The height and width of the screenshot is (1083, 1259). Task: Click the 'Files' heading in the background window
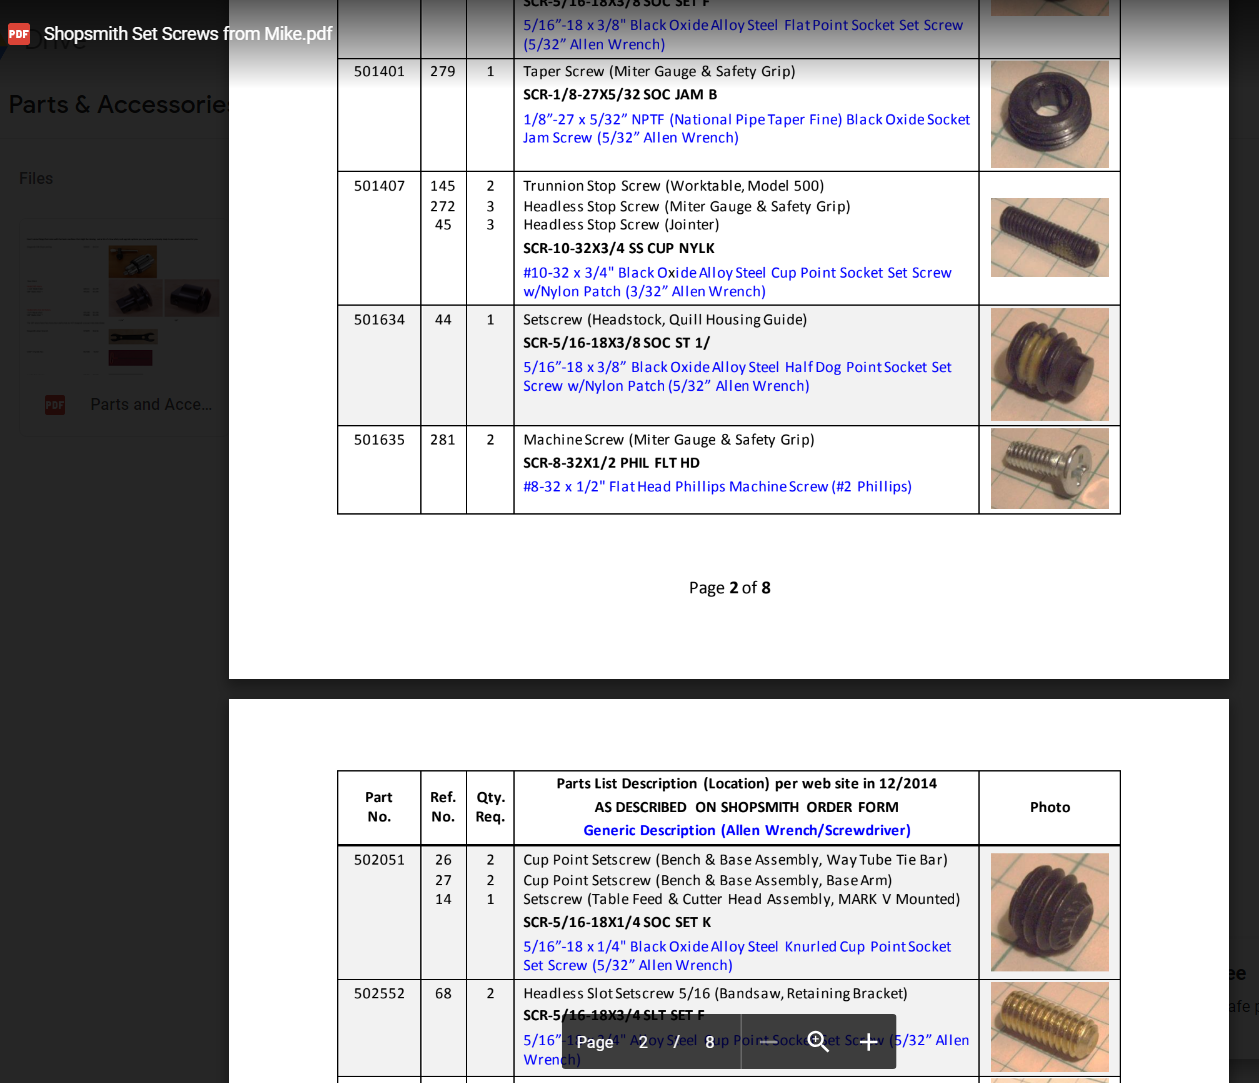click(36, 178)
